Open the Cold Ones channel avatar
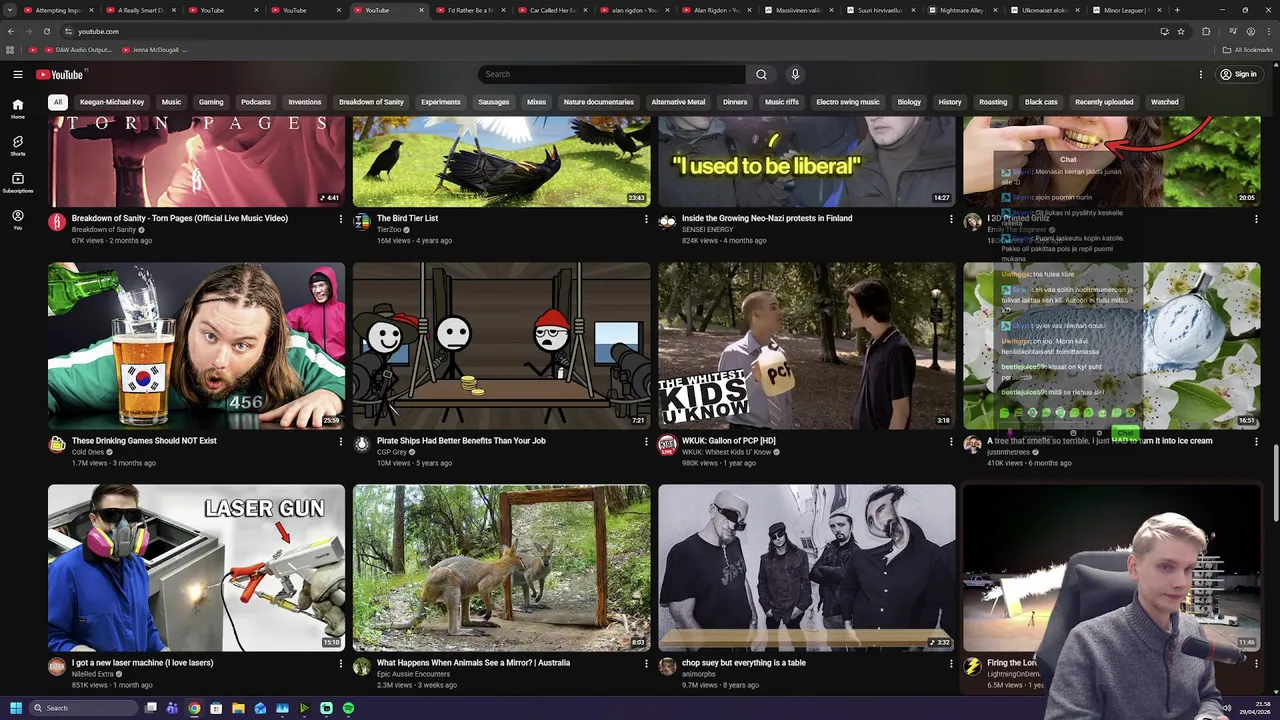The width and height of the screenshot is (1280, 720). click(57, 444)
